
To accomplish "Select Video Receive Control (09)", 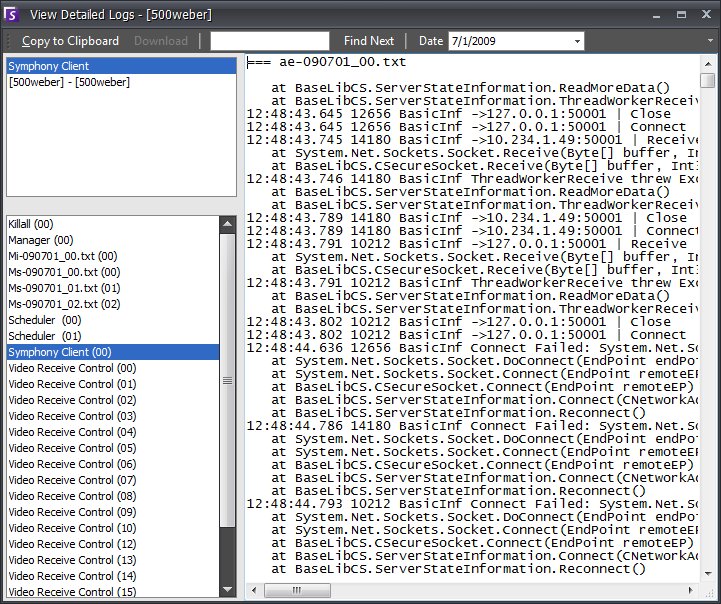I will pyautogui.click(x=113, y=512).
